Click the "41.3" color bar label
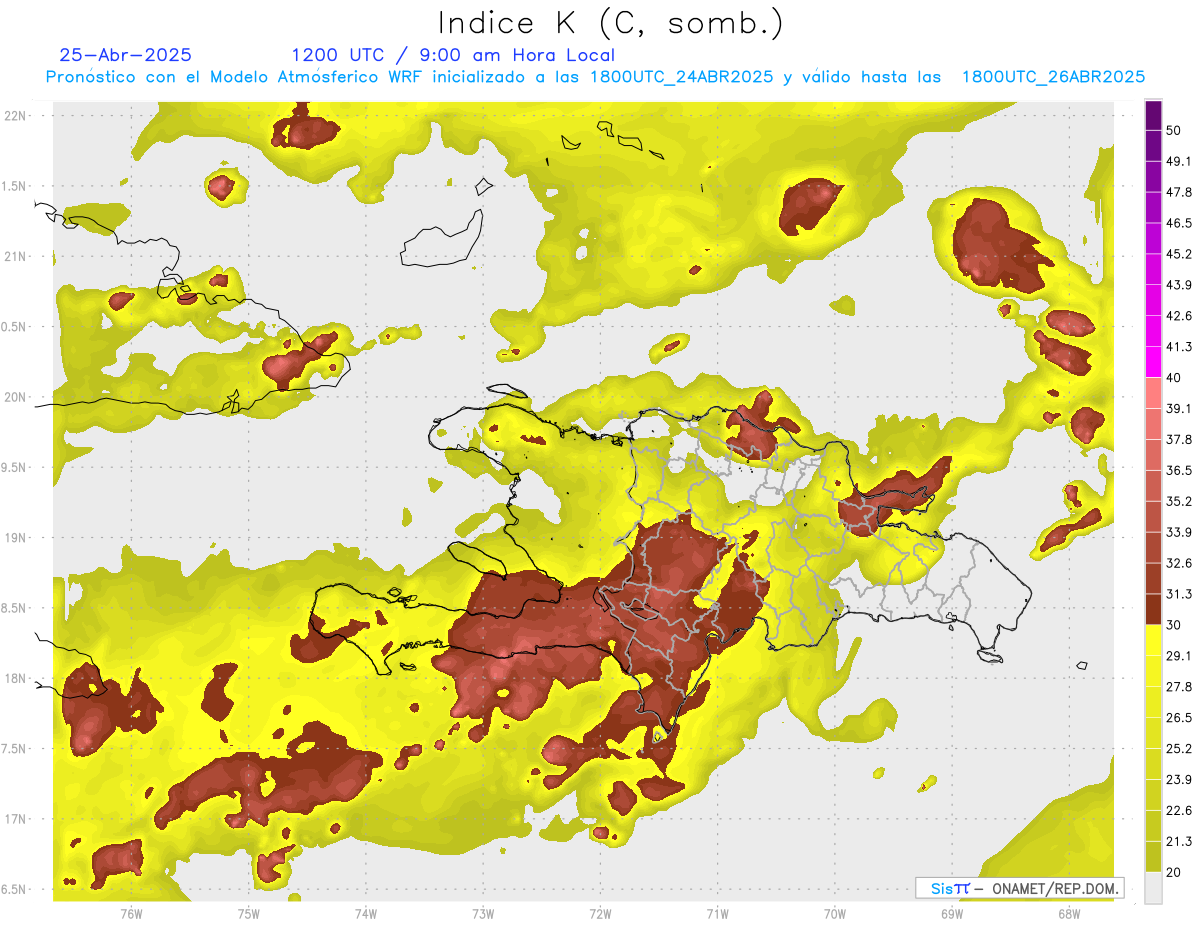Viewport: 1200px width, 927px height. [x=1179, y=347]
